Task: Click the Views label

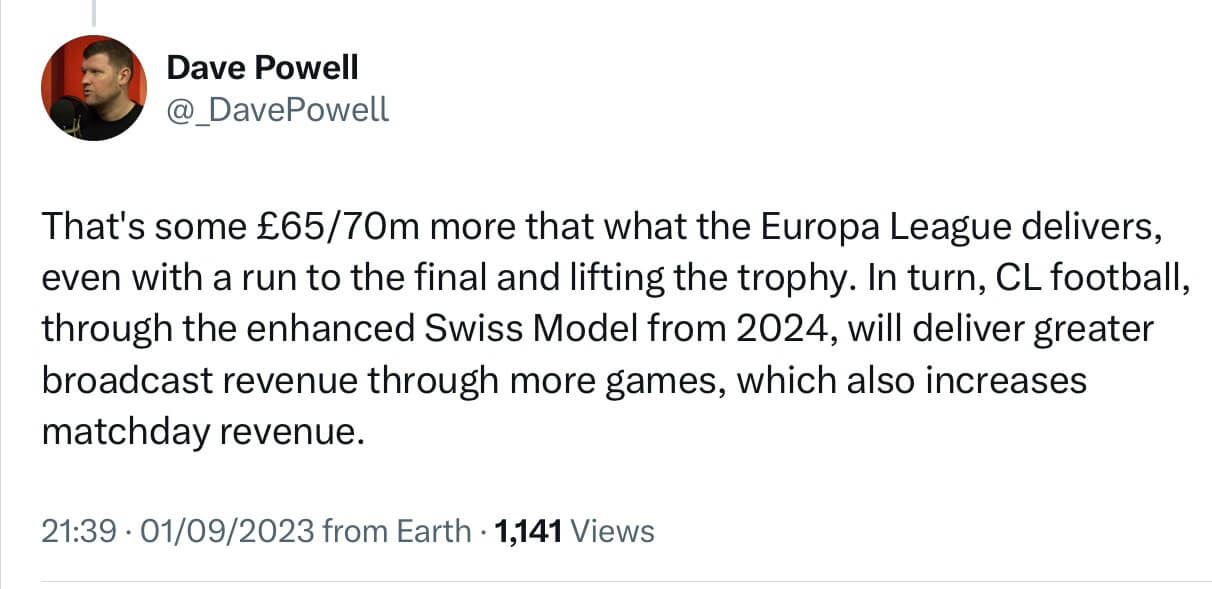Action: click(x=611, y=531)
